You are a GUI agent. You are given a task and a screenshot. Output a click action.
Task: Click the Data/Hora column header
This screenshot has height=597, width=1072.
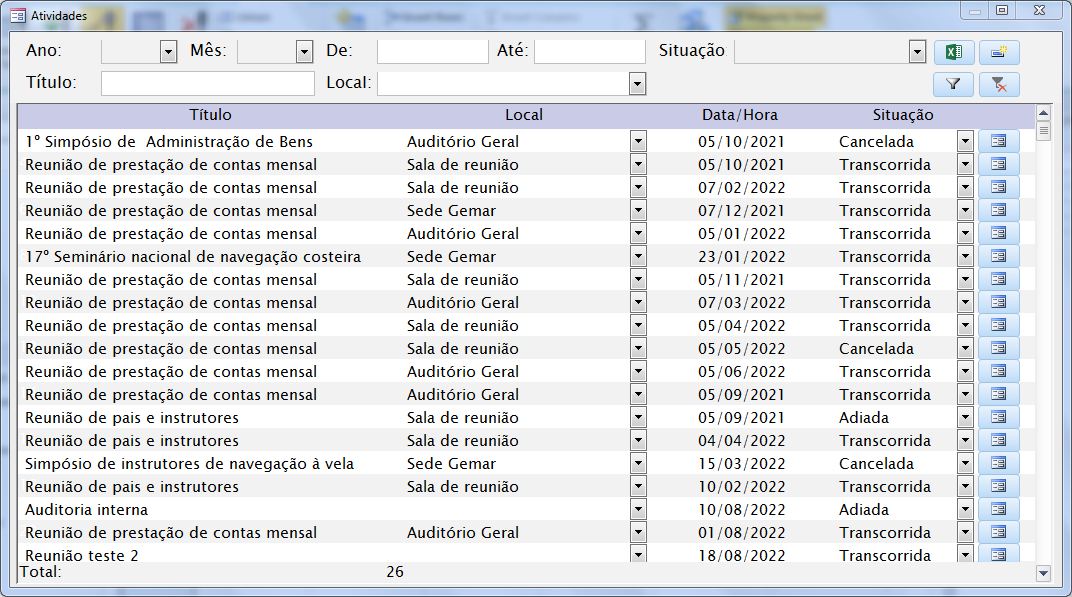[x=739, y=115]
